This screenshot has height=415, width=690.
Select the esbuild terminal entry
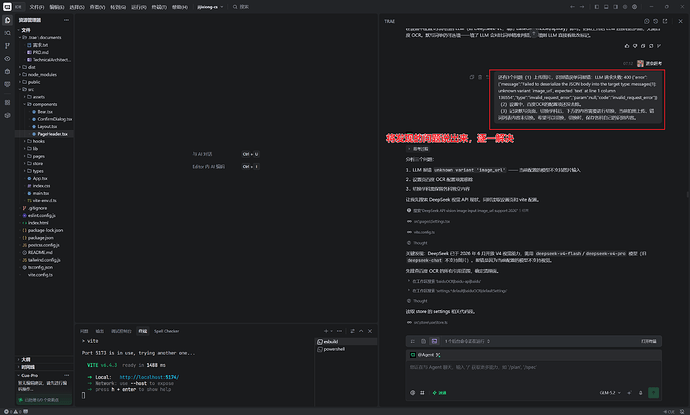click(x=346, y=342)
